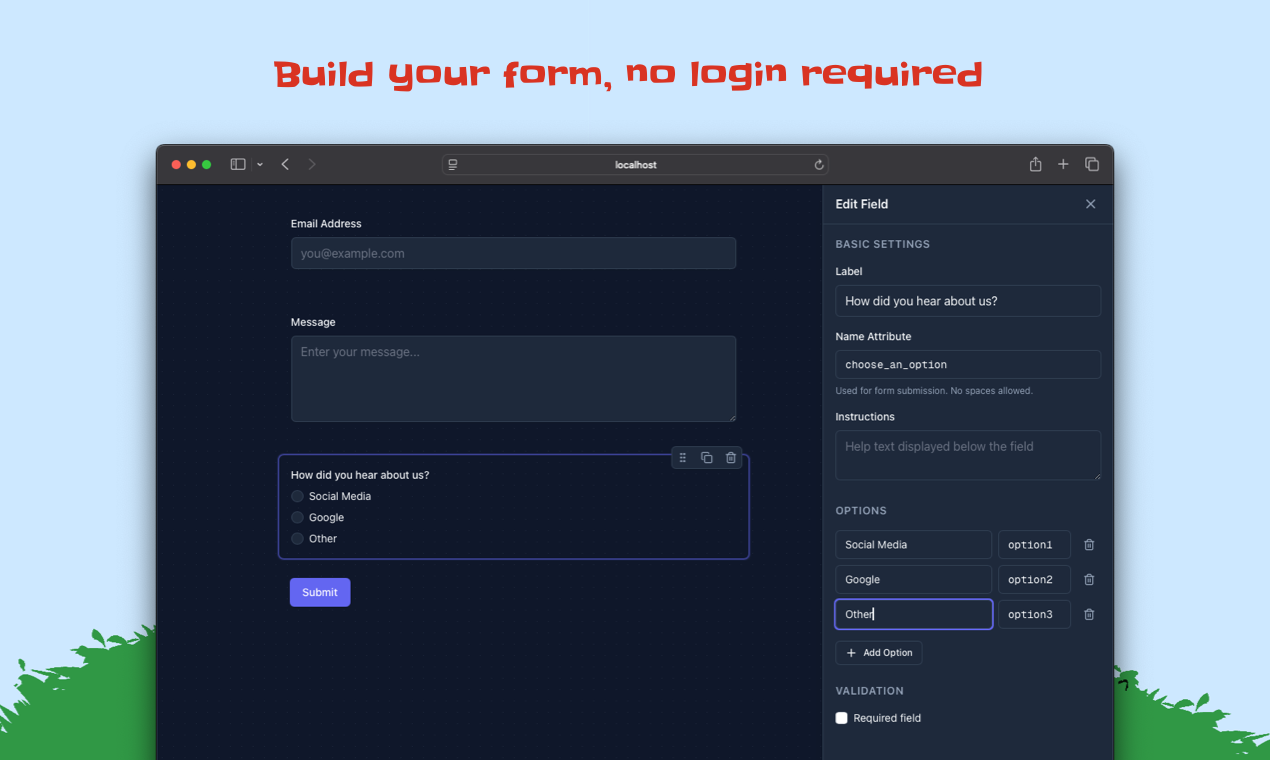Add a new option to the list

pyautogui.click(x=878, y=652)
